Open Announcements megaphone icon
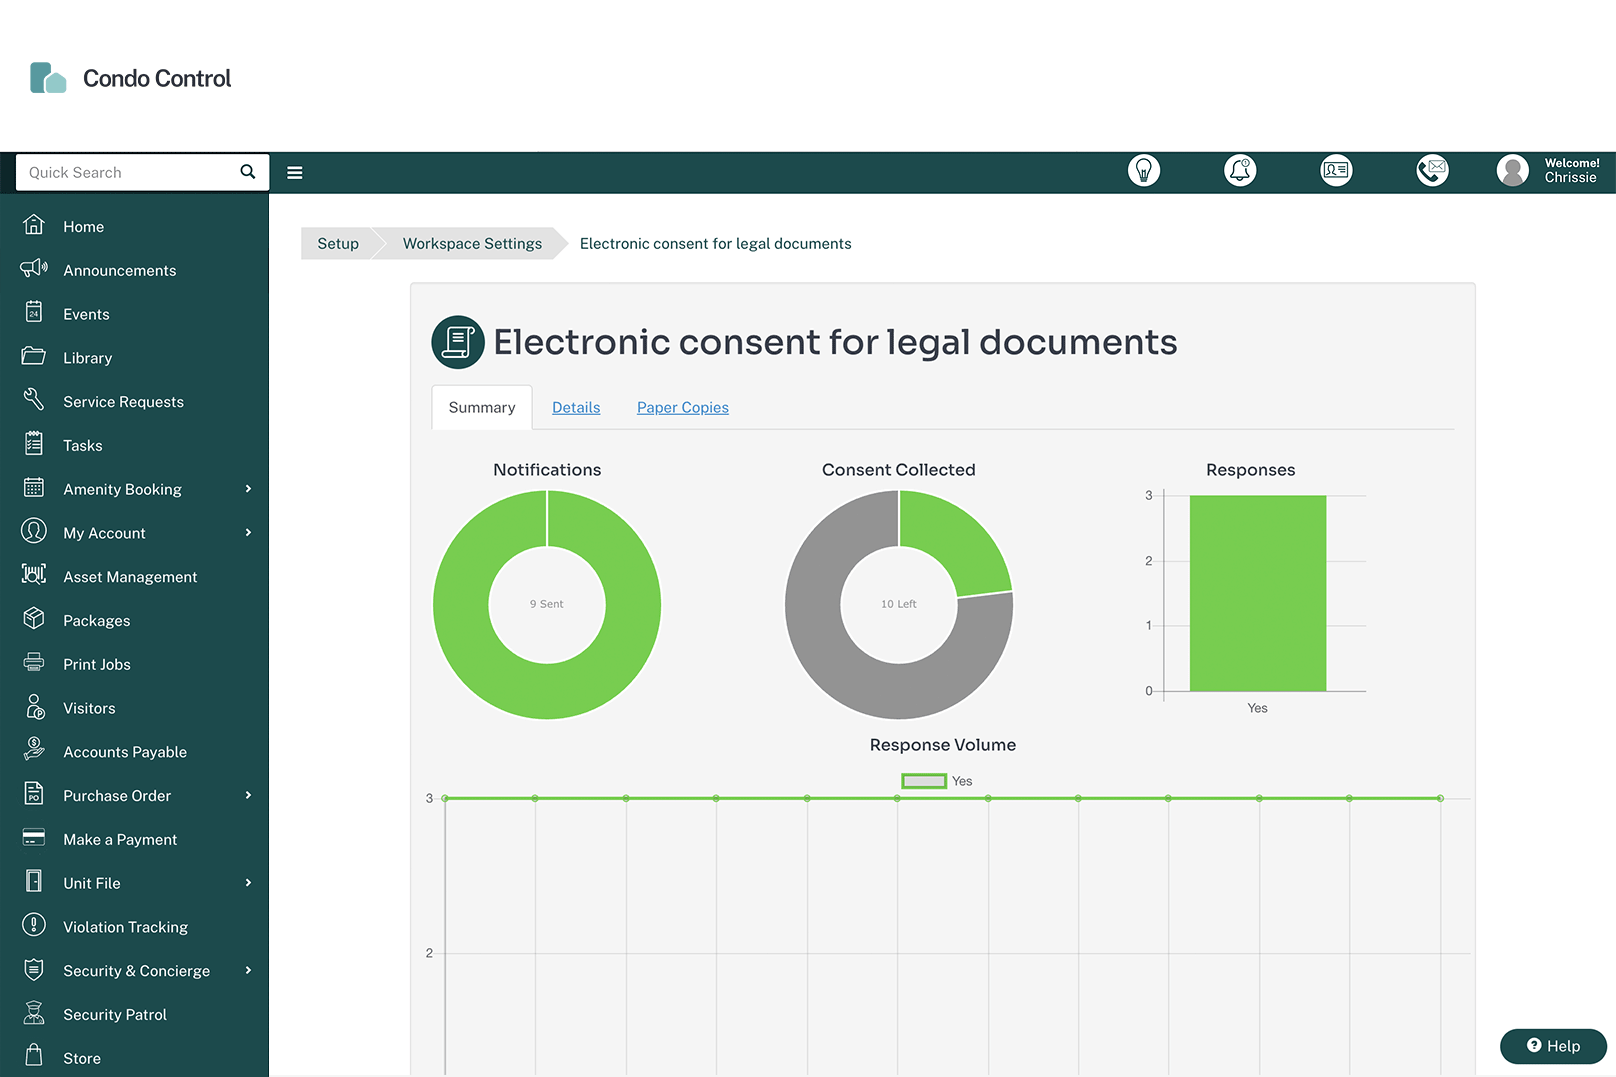The height and width of the screenshot is (1077, 1616). (x=34, y=268)
